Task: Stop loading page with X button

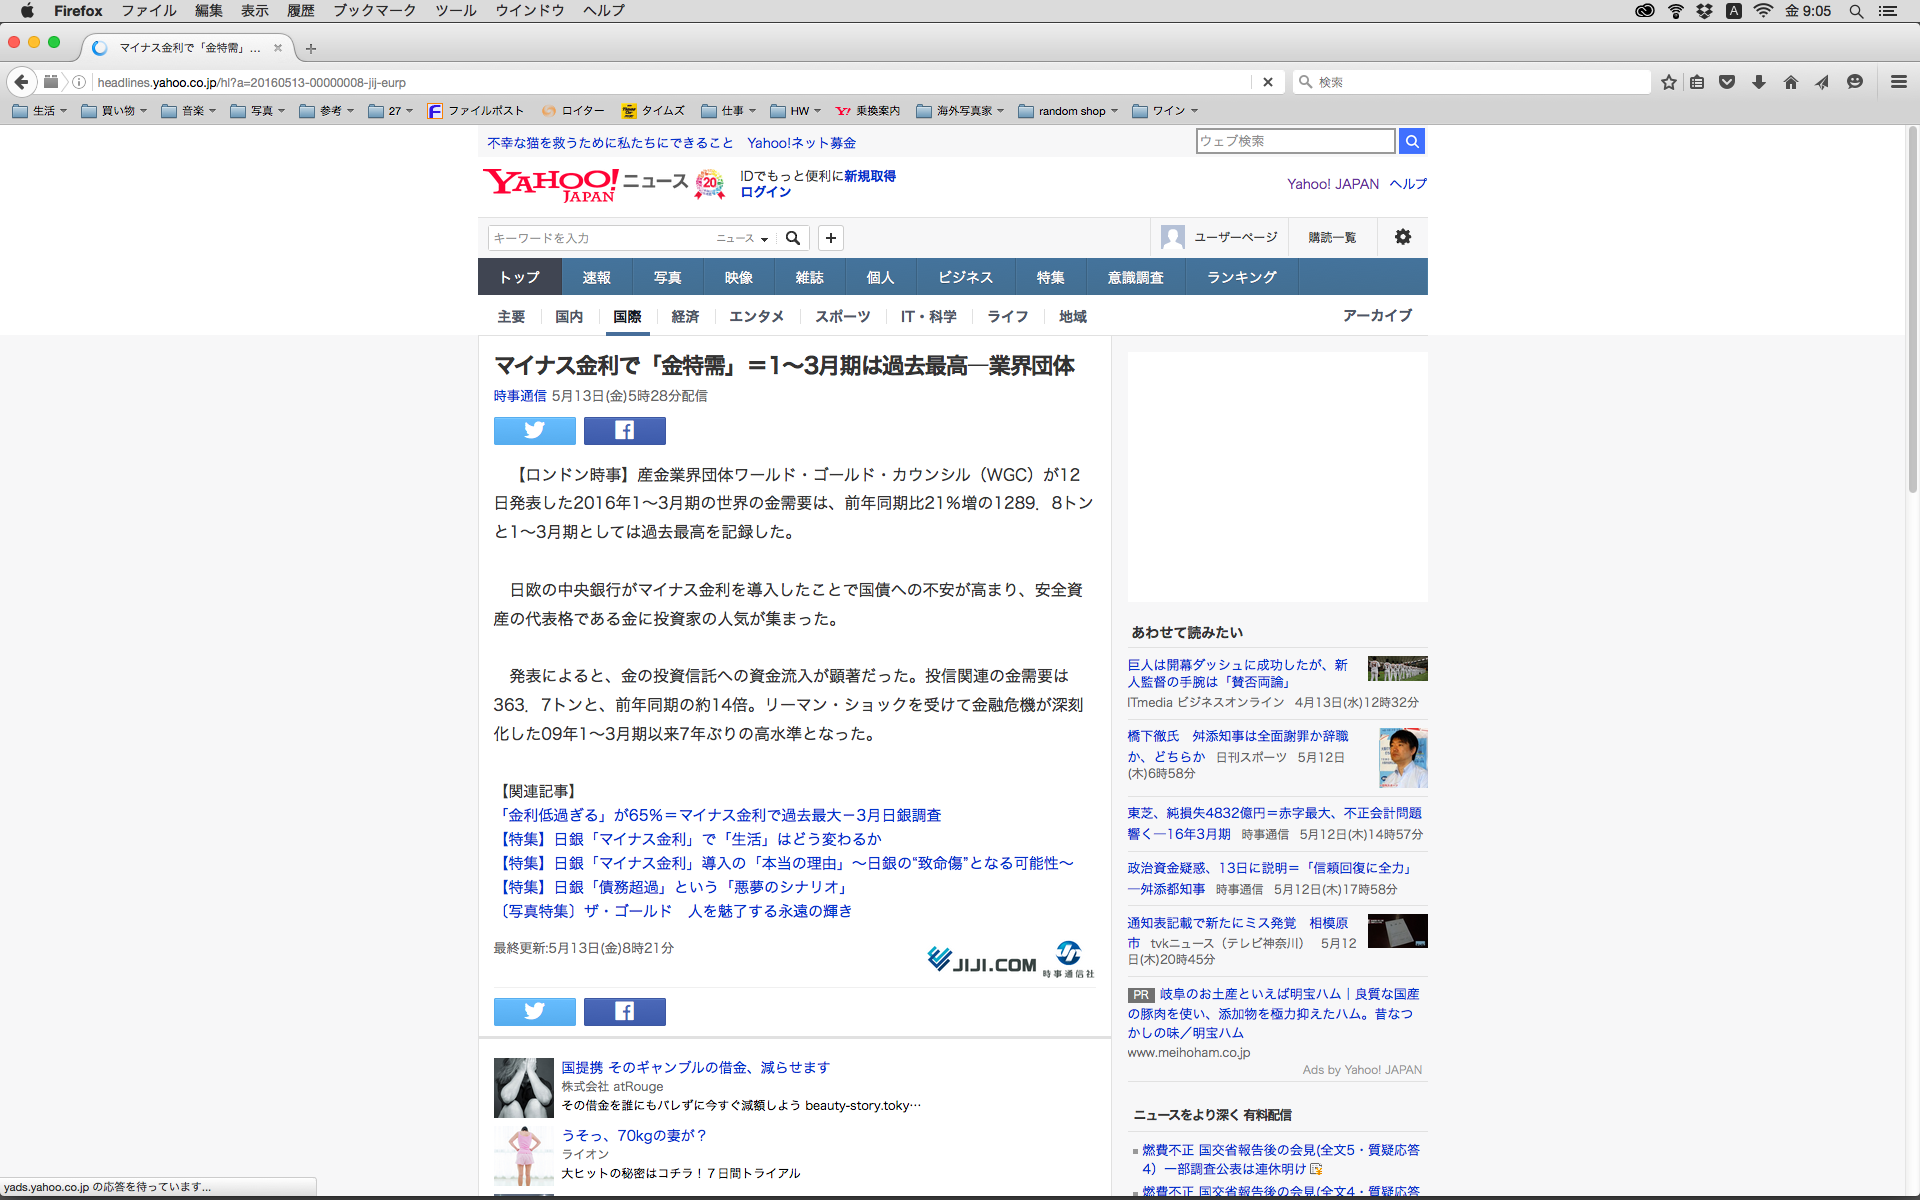Action: click(1267, 82)
